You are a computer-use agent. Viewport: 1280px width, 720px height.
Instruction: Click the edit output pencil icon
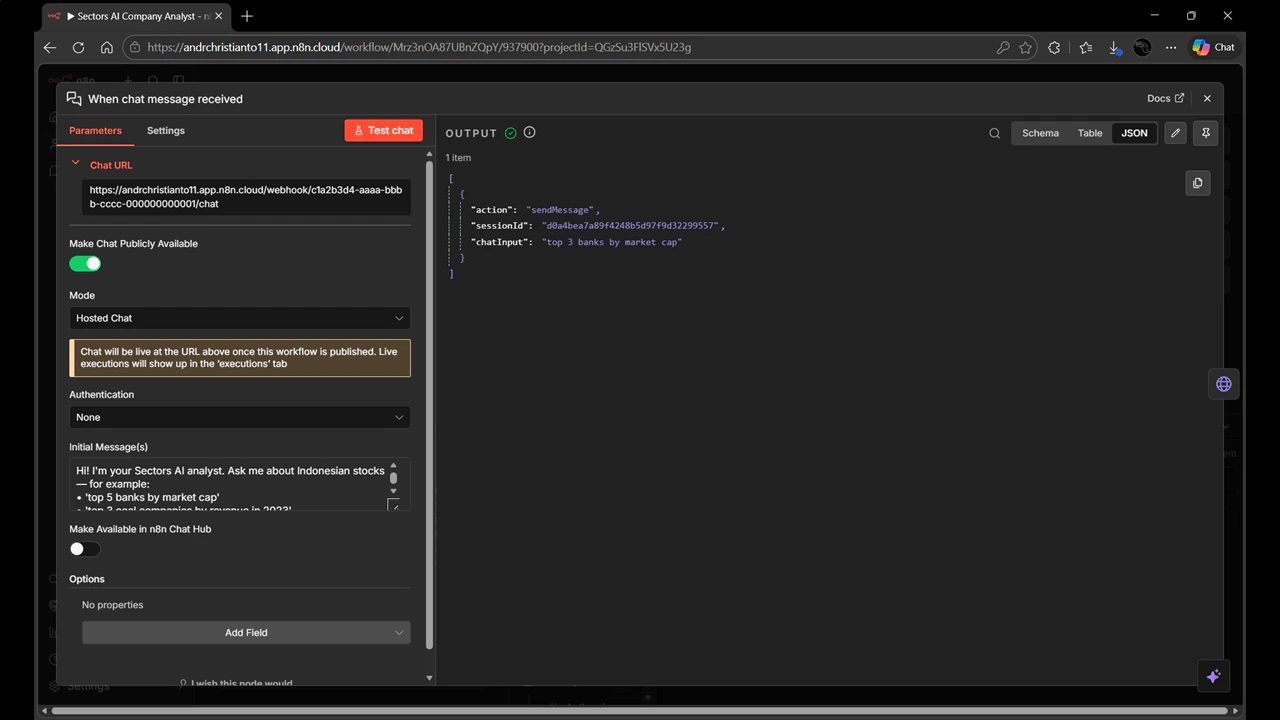[x=1175, y=132]
